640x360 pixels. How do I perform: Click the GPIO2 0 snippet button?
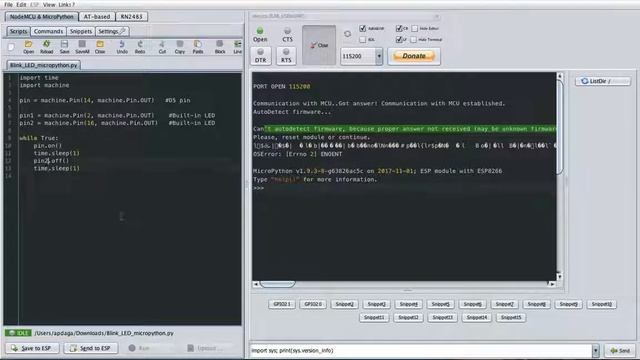(x=313, y=304)
